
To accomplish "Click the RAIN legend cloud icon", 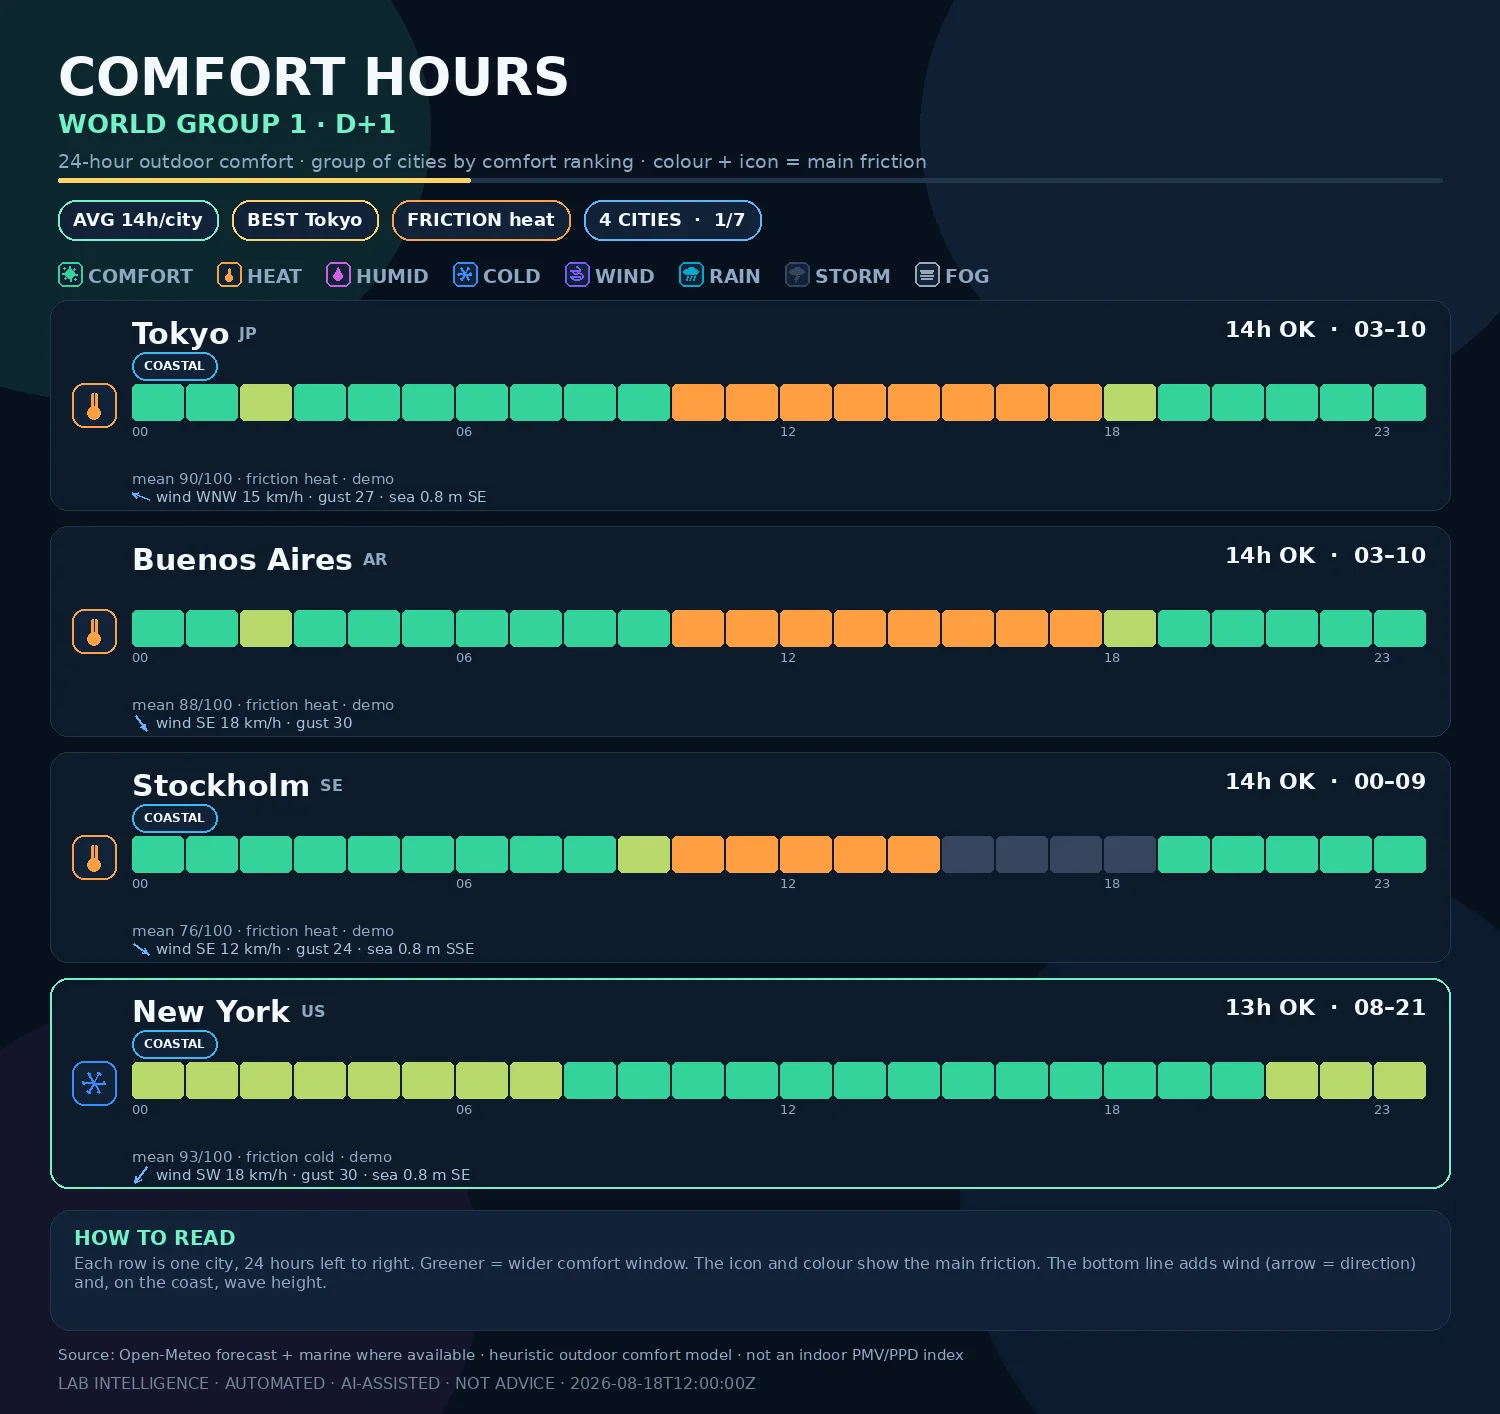I will coord(691,275).
